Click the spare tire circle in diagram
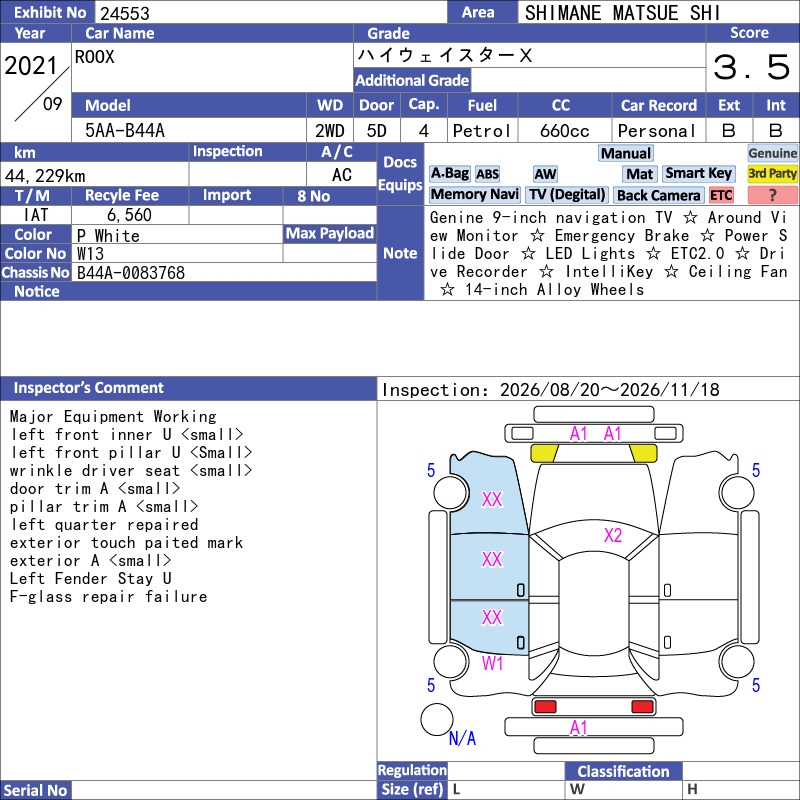This screenshot has height=800, width=800. coord(437,719)
